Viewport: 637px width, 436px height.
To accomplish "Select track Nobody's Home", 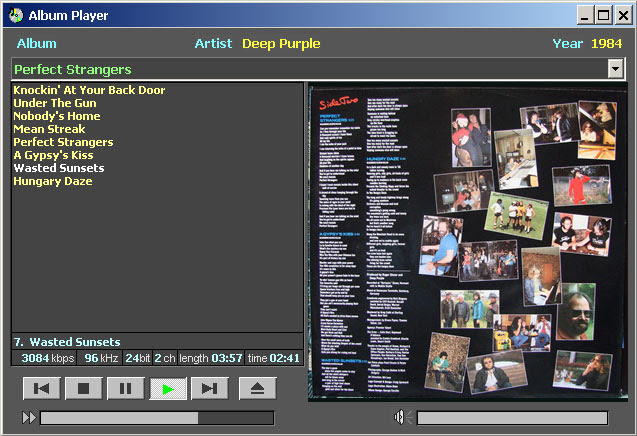I will (x=57, y=116).
